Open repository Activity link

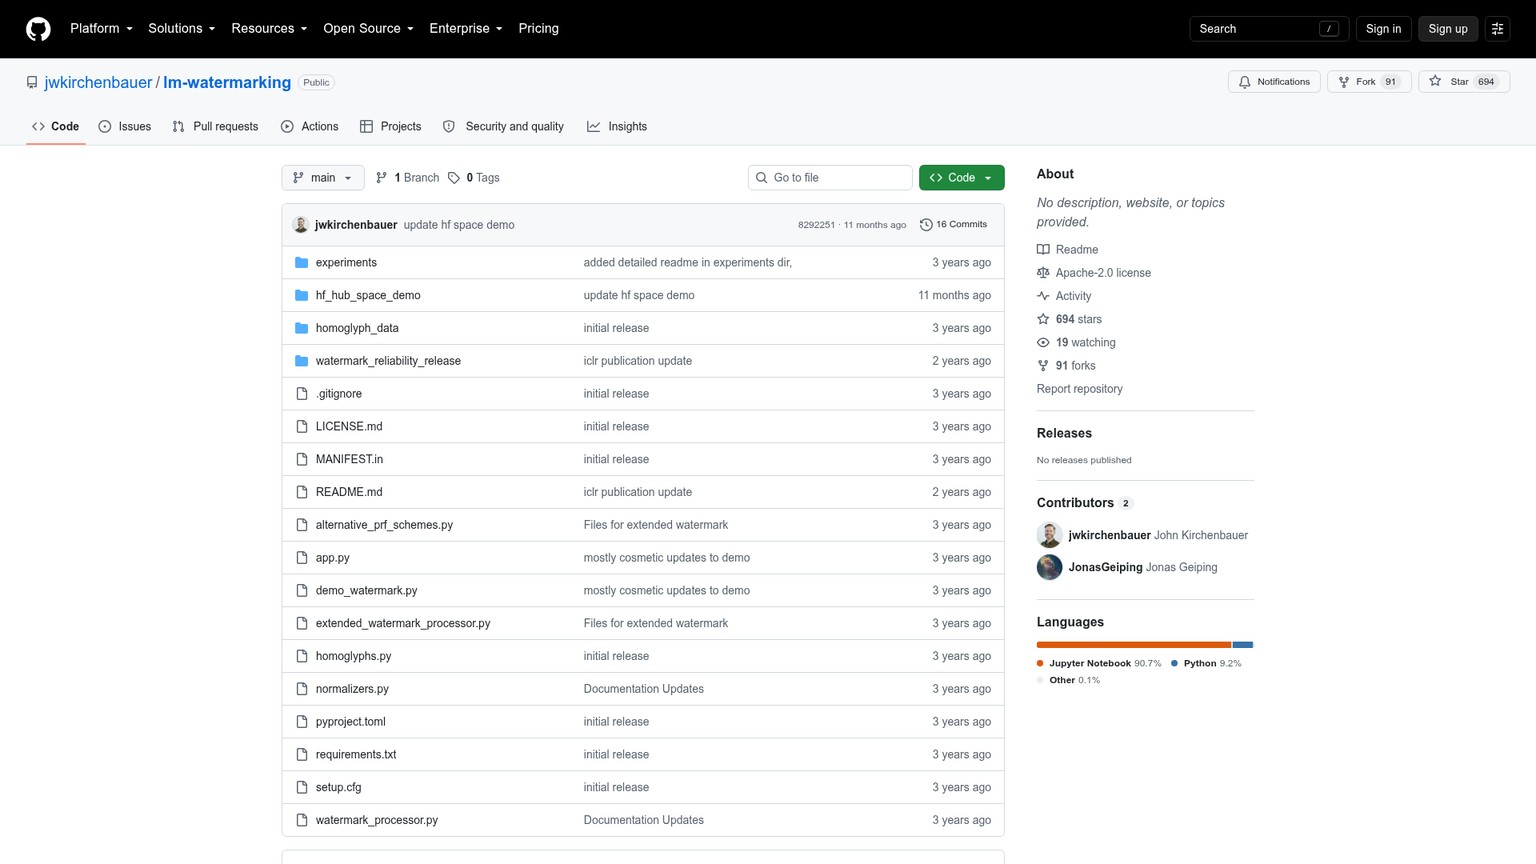(1064, 296)
